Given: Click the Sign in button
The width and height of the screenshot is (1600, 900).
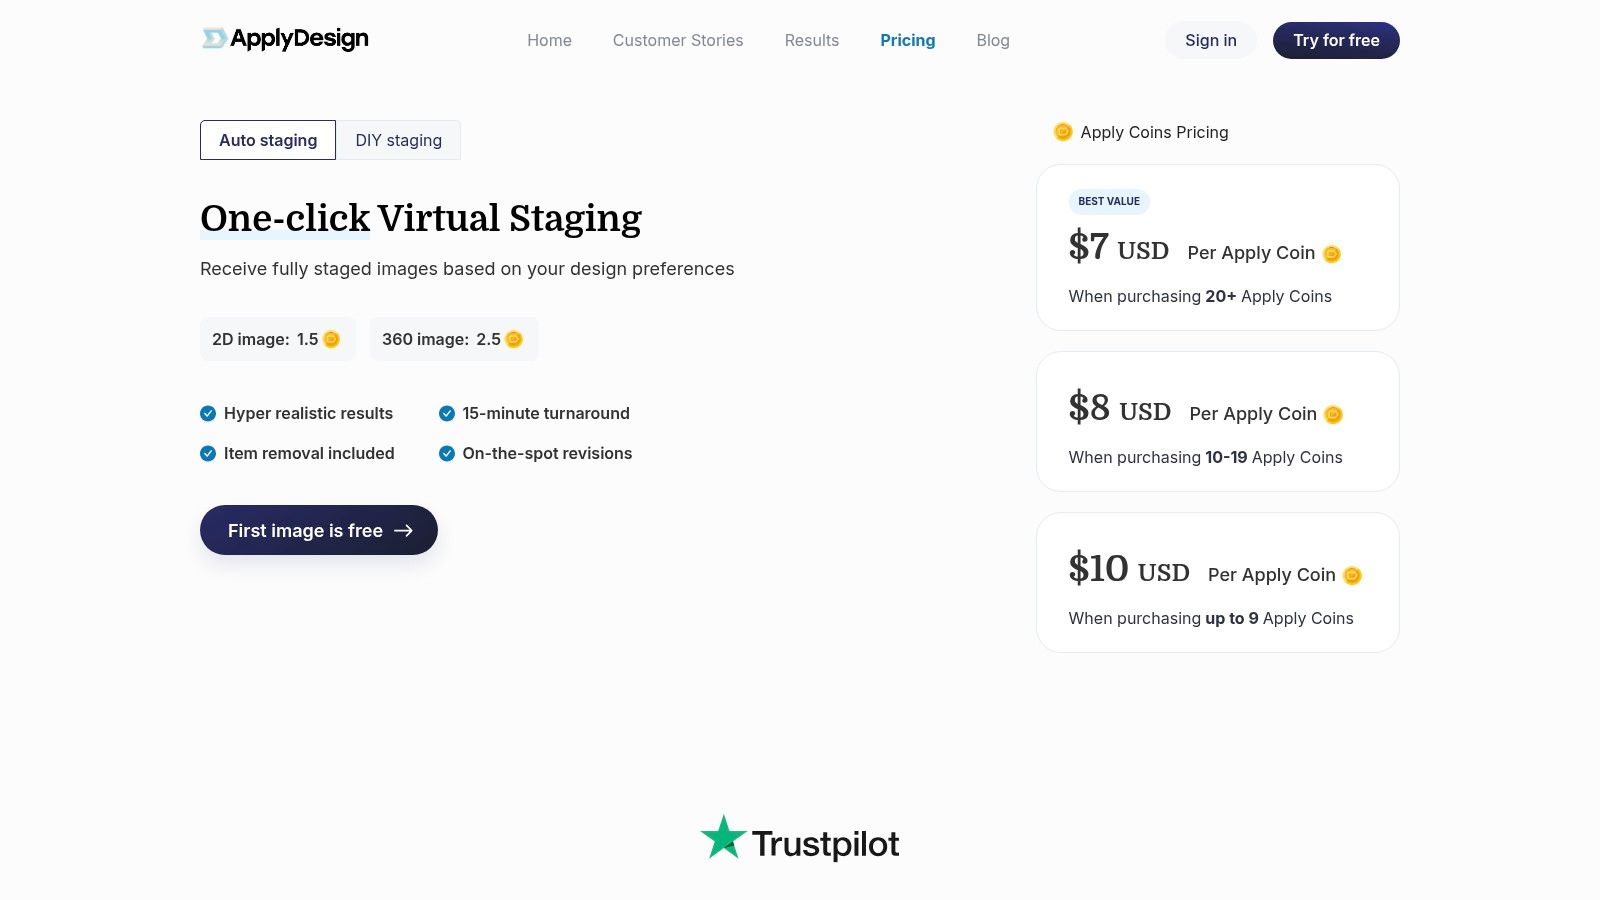Looking at the screenshot, I should coord(1210,41).
